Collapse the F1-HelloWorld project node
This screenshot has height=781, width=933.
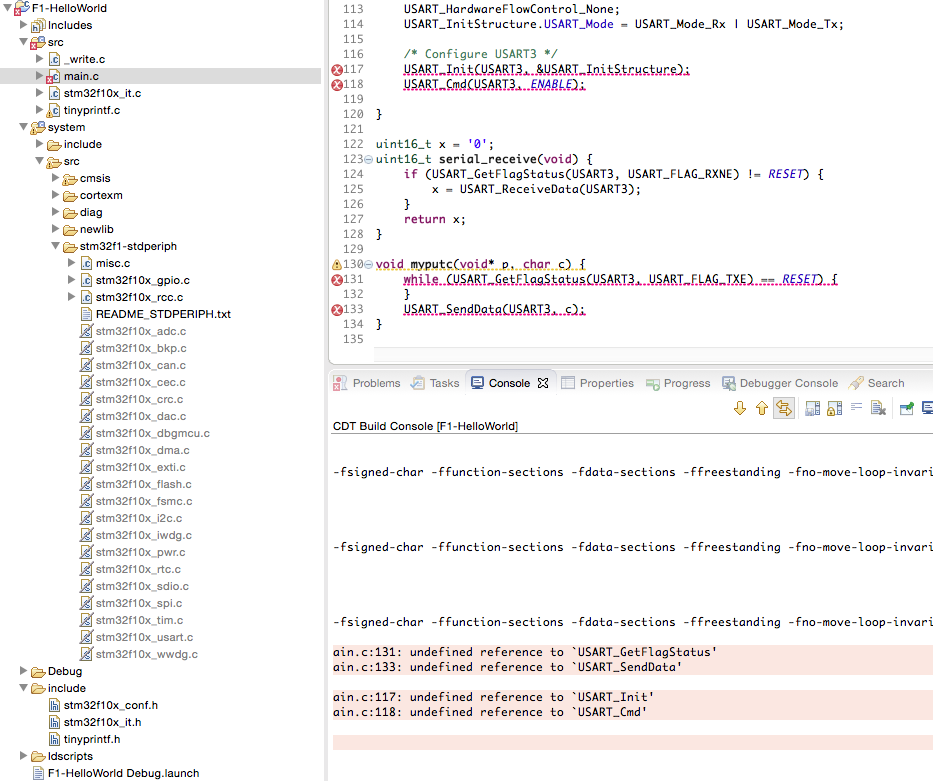point(8,8)
